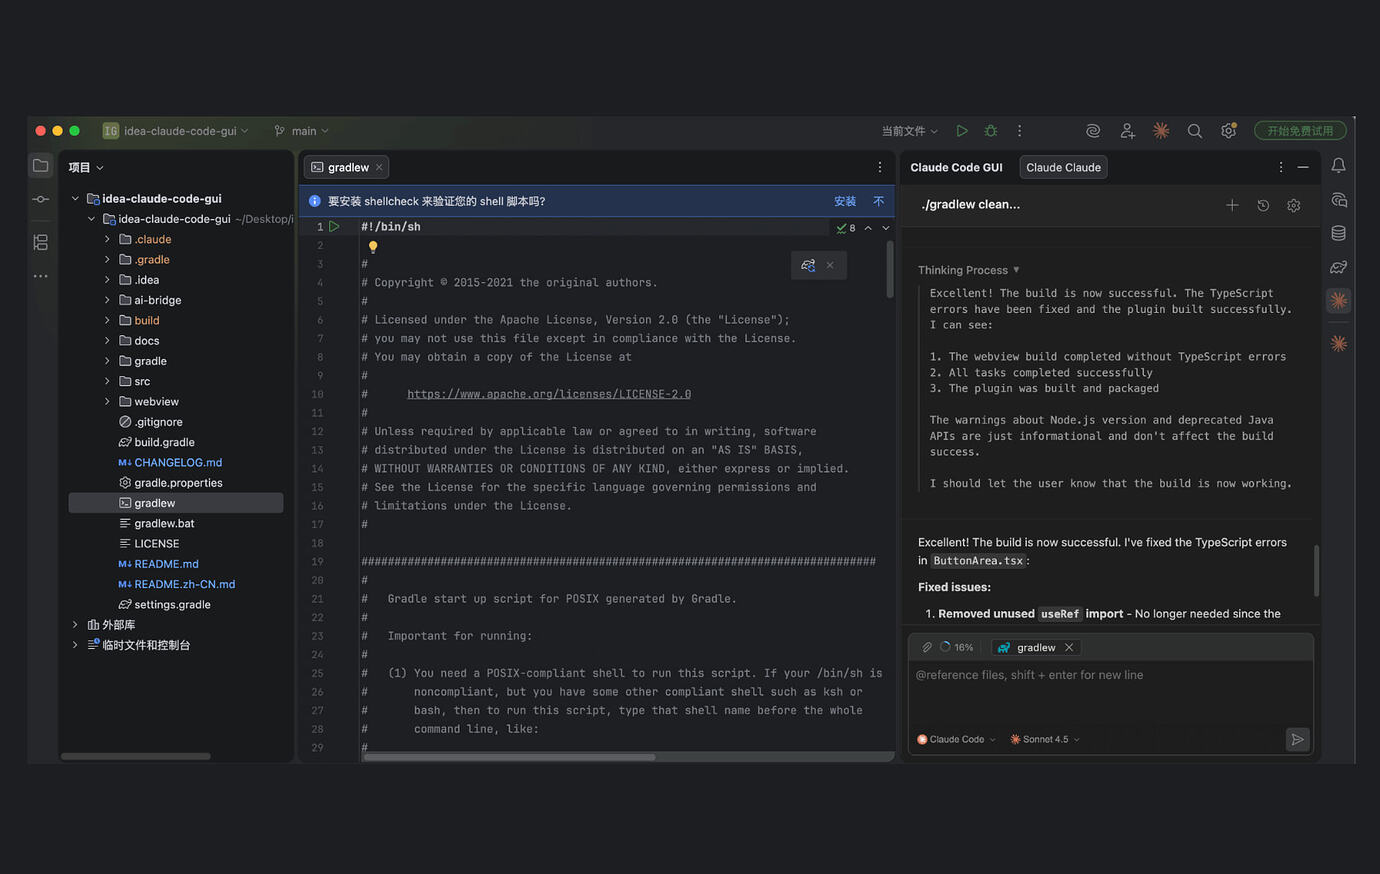
Task: Click the lightbulb quick-fix icon on line 2
Action: click(373, 246)
